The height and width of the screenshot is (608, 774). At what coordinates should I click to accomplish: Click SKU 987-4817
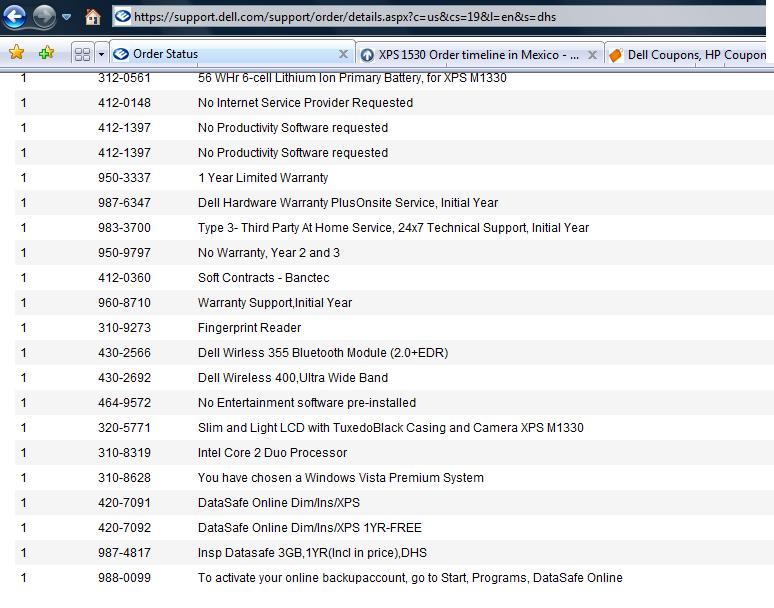124,553
